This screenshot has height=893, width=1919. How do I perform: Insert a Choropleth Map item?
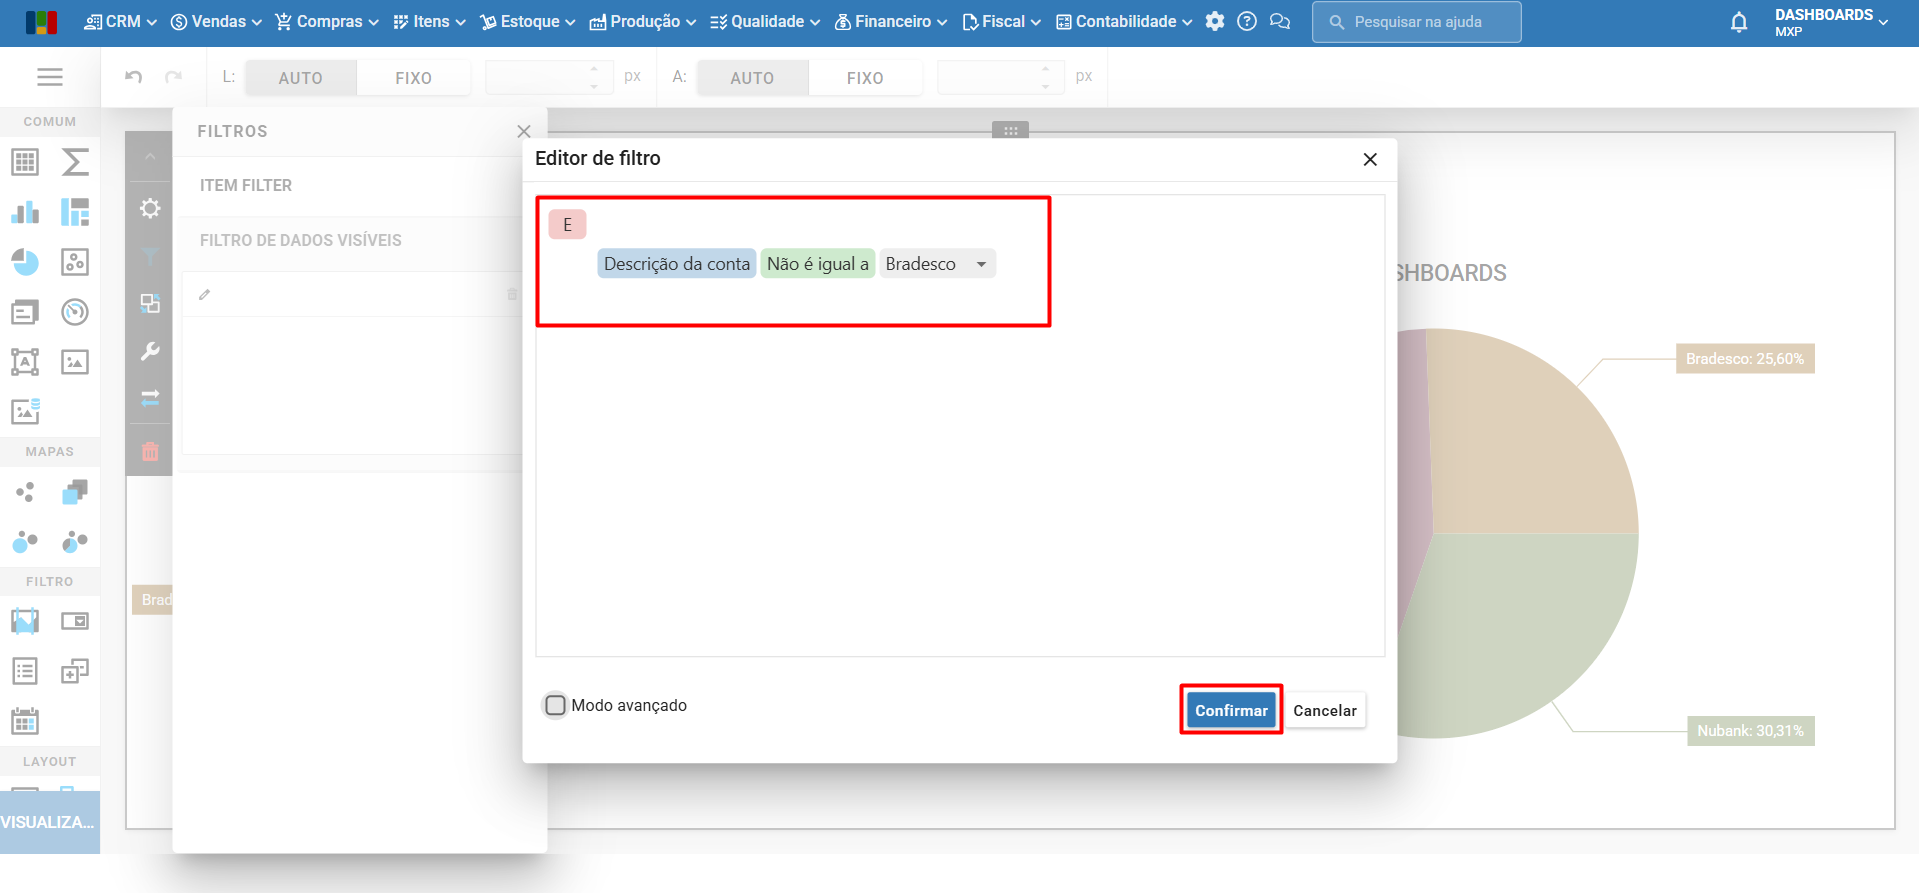(75, 492)
